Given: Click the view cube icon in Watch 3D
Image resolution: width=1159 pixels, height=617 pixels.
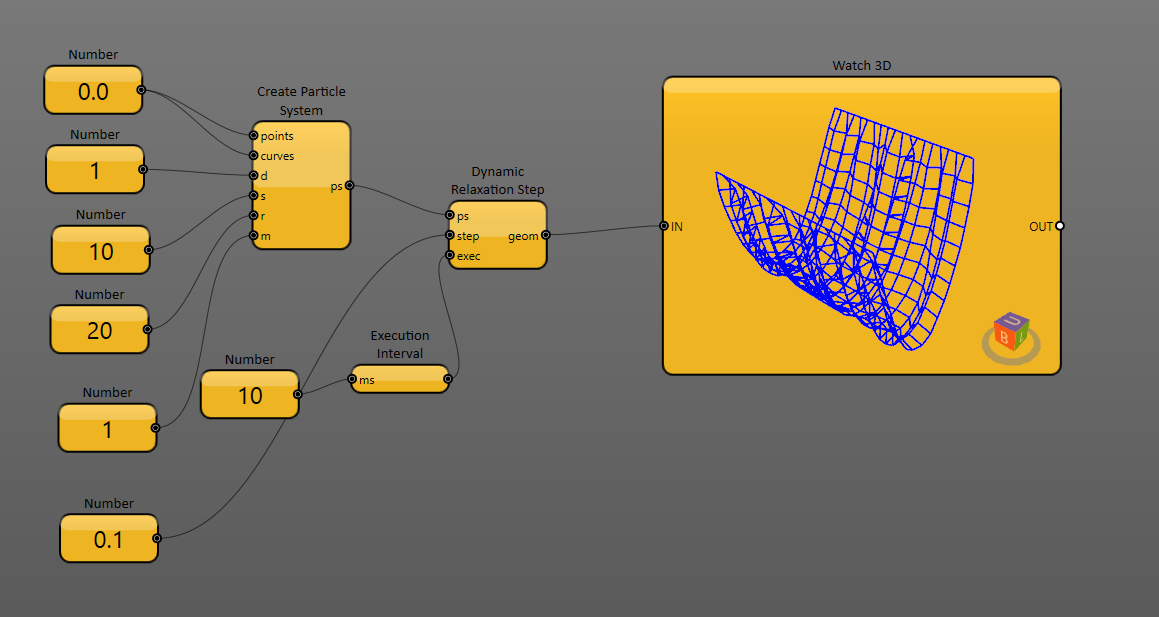Looking at the screenshot, I should 1012,334.
